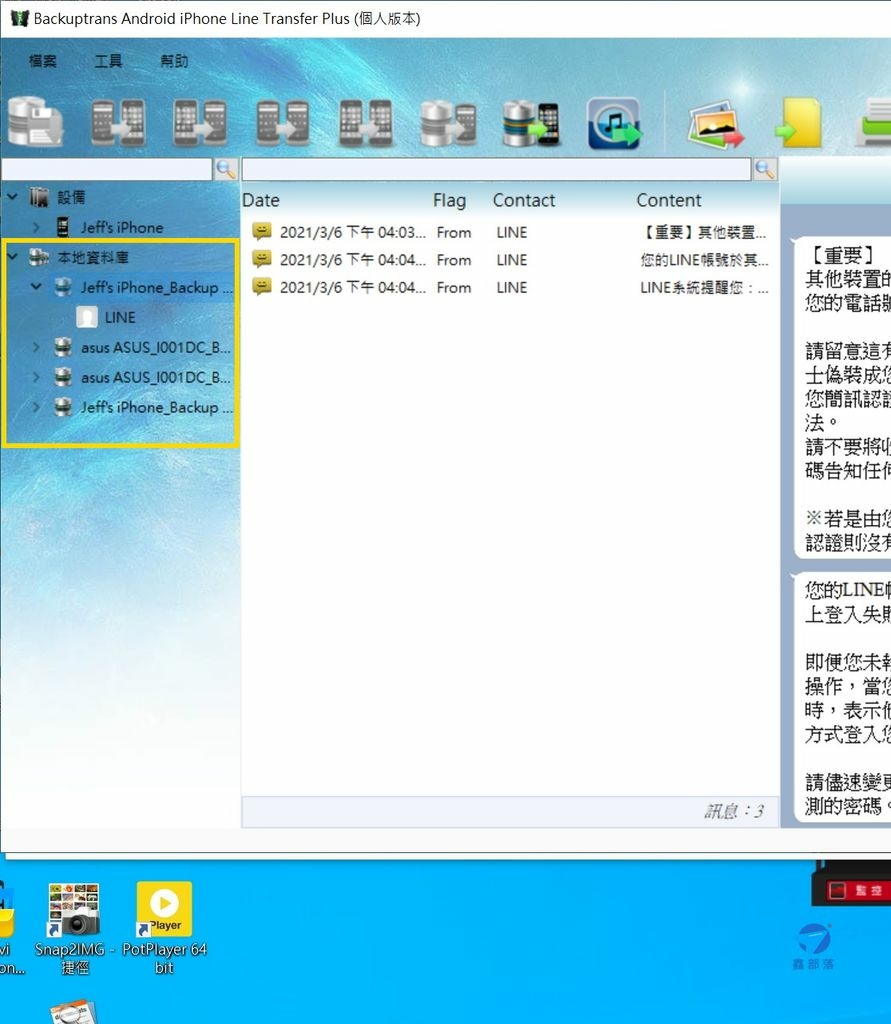Screen dimensions: 891x1024
Task: Click the iTunes backup import toolbar icon
Action: click(614, 123)
